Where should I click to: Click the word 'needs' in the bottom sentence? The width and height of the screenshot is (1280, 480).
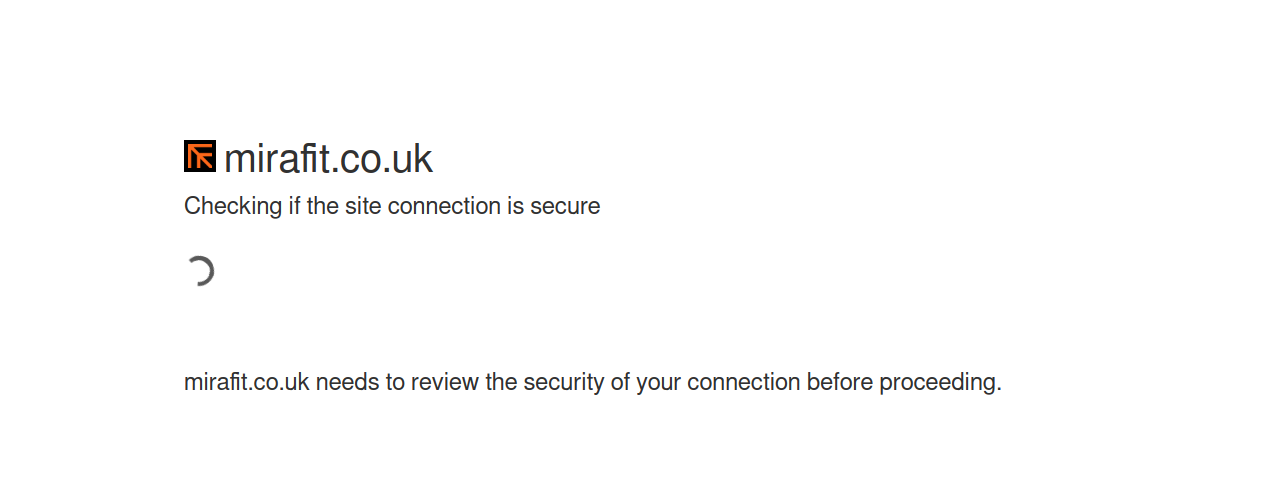click(346, 382)
